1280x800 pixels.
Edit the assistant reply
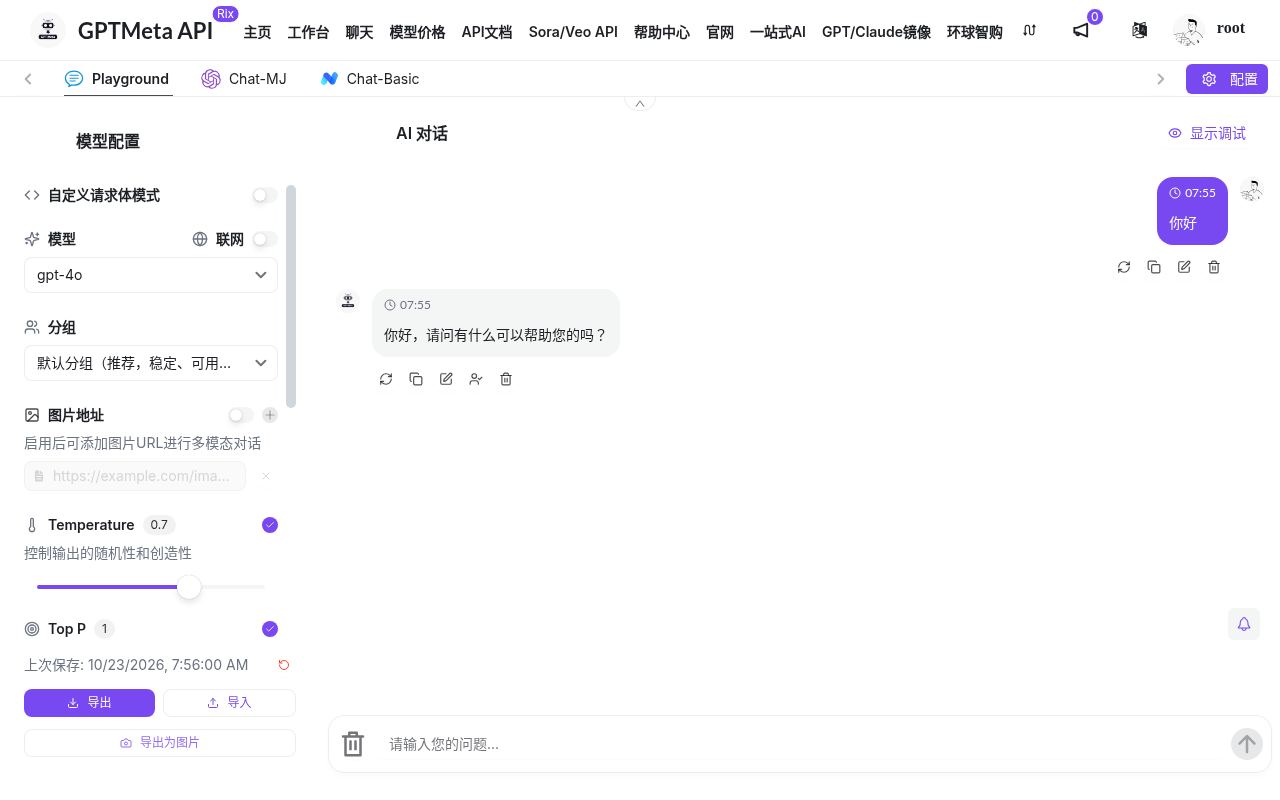tap(446, 379)
